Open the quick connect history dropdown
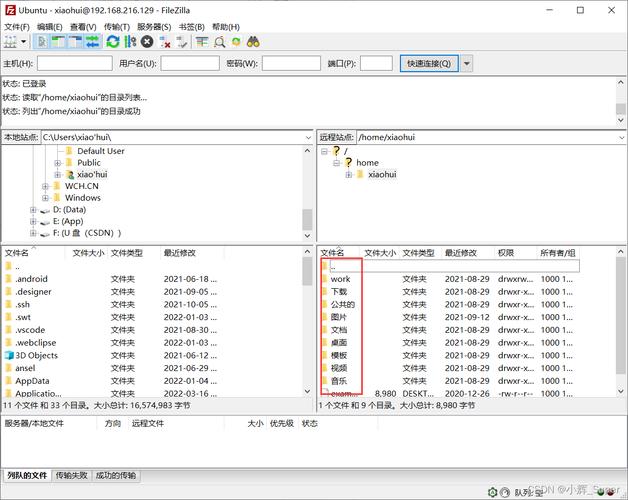 (x=467, y=63)
